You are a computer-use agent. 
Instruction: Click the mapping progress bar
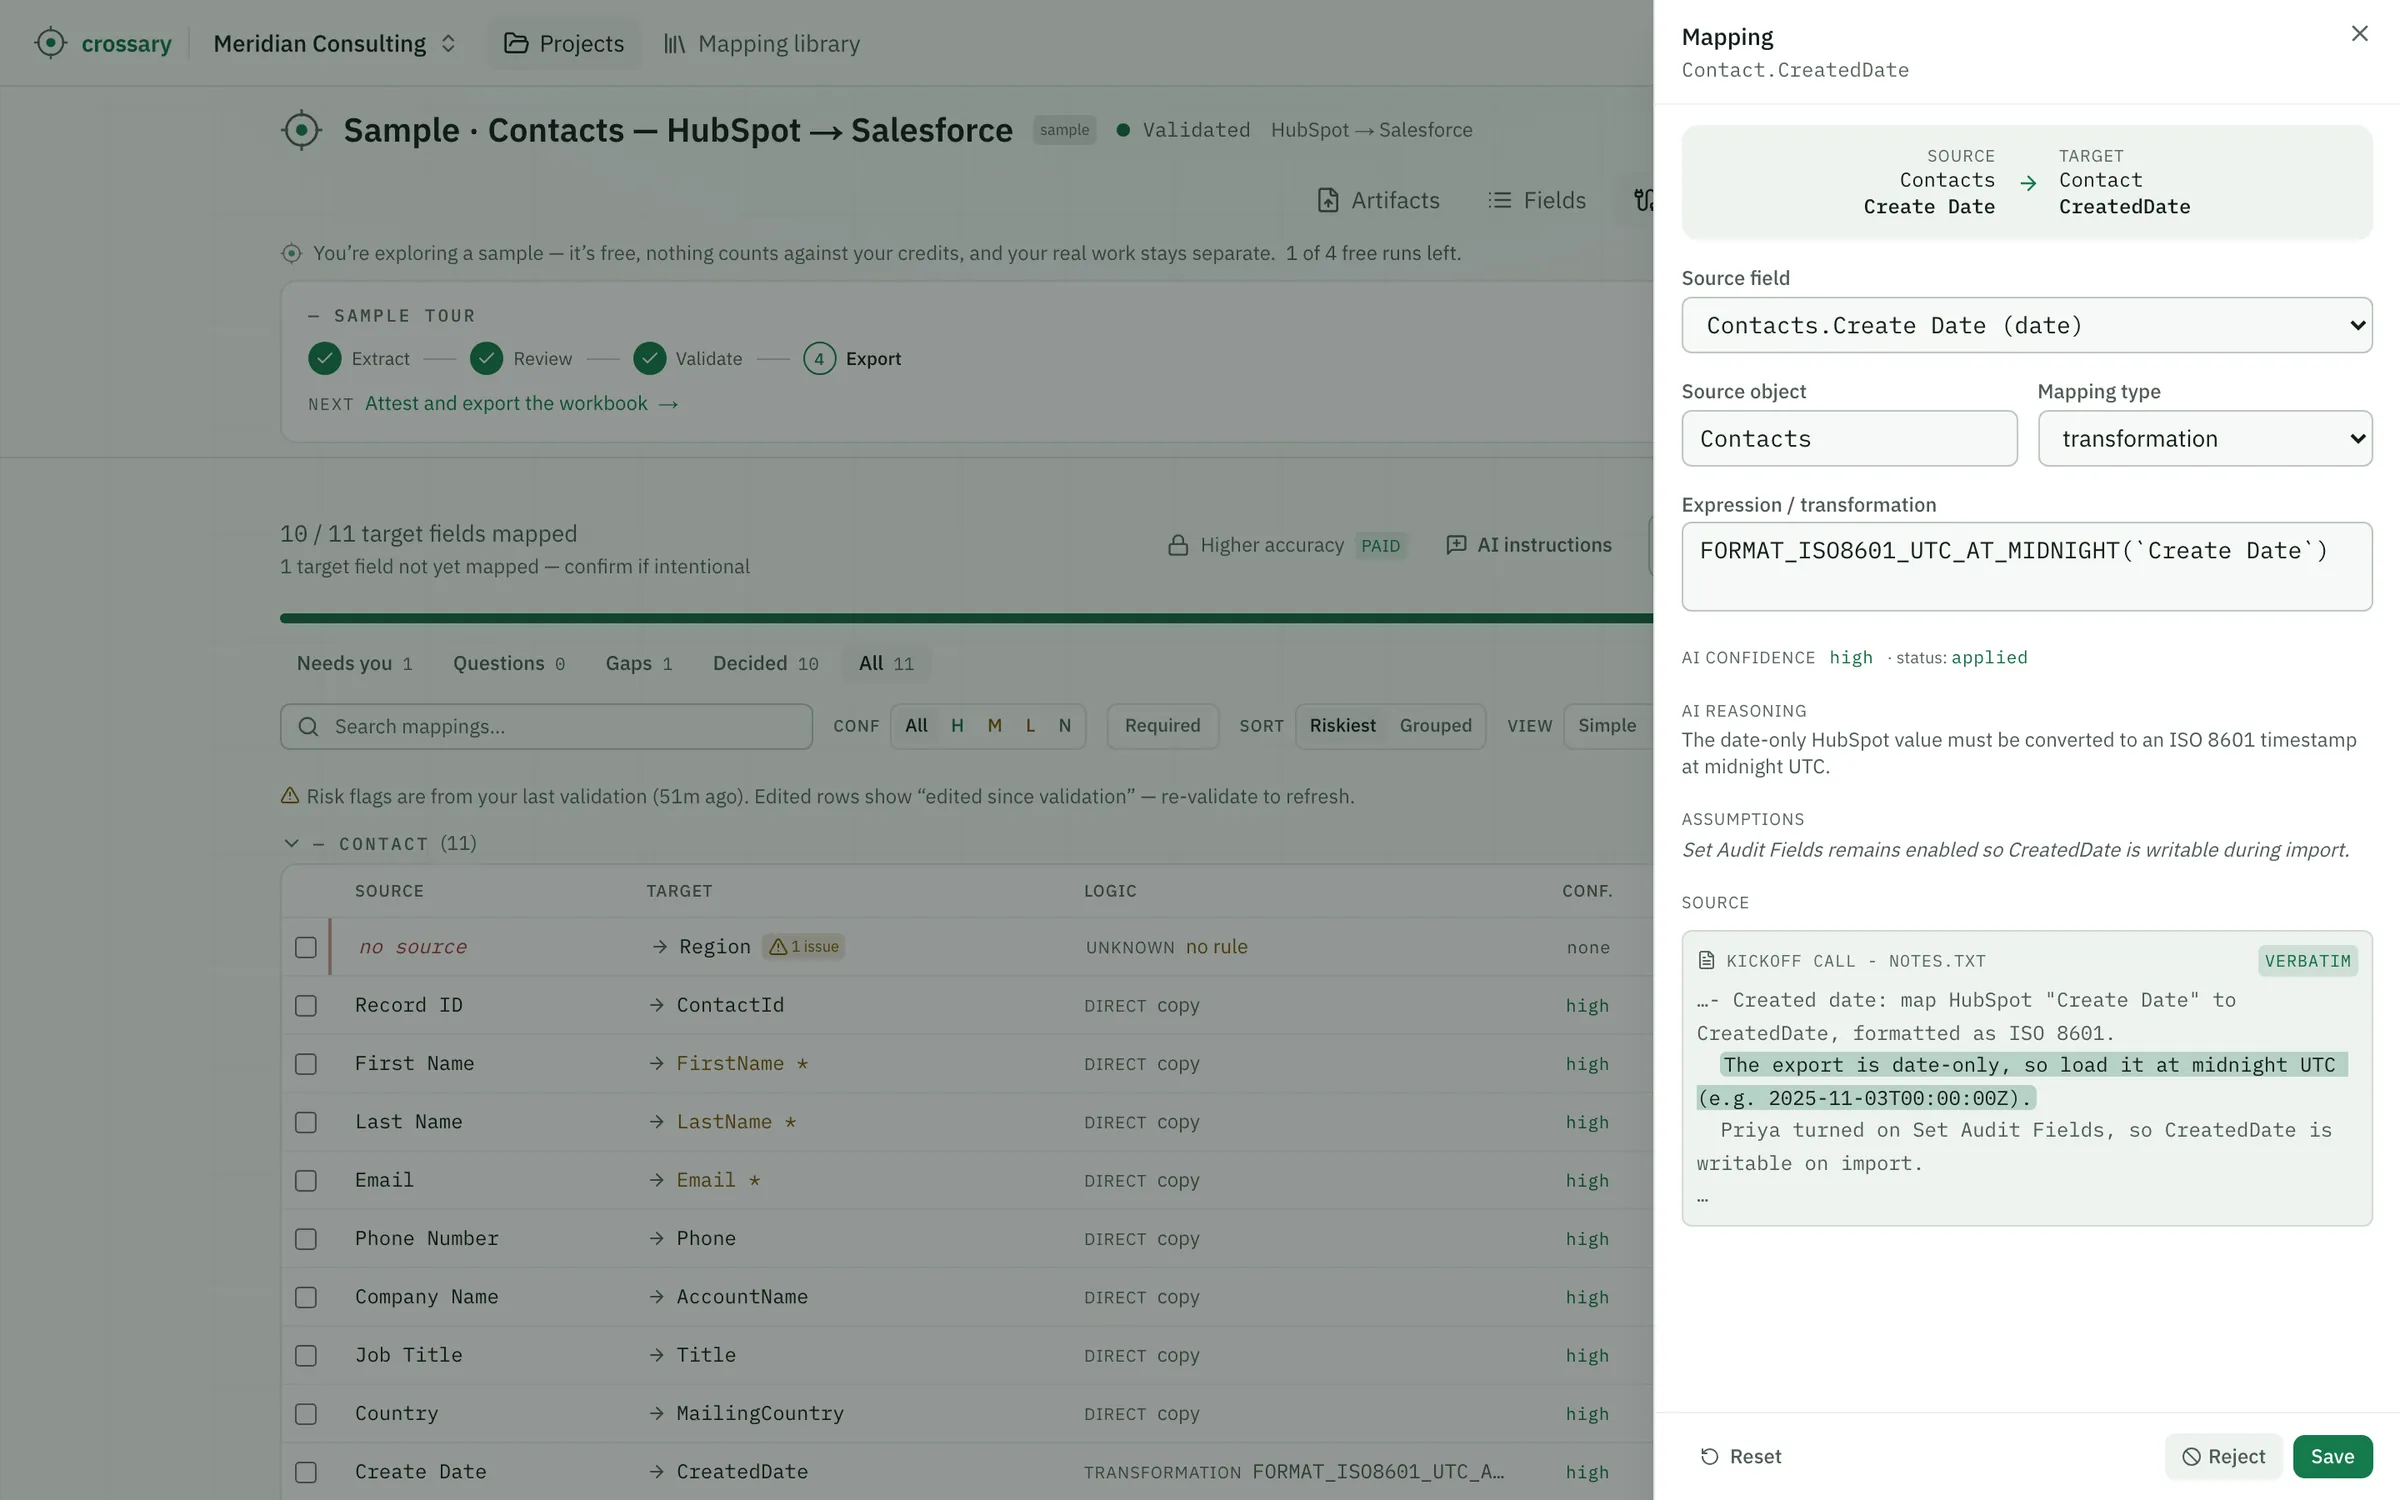966,618
